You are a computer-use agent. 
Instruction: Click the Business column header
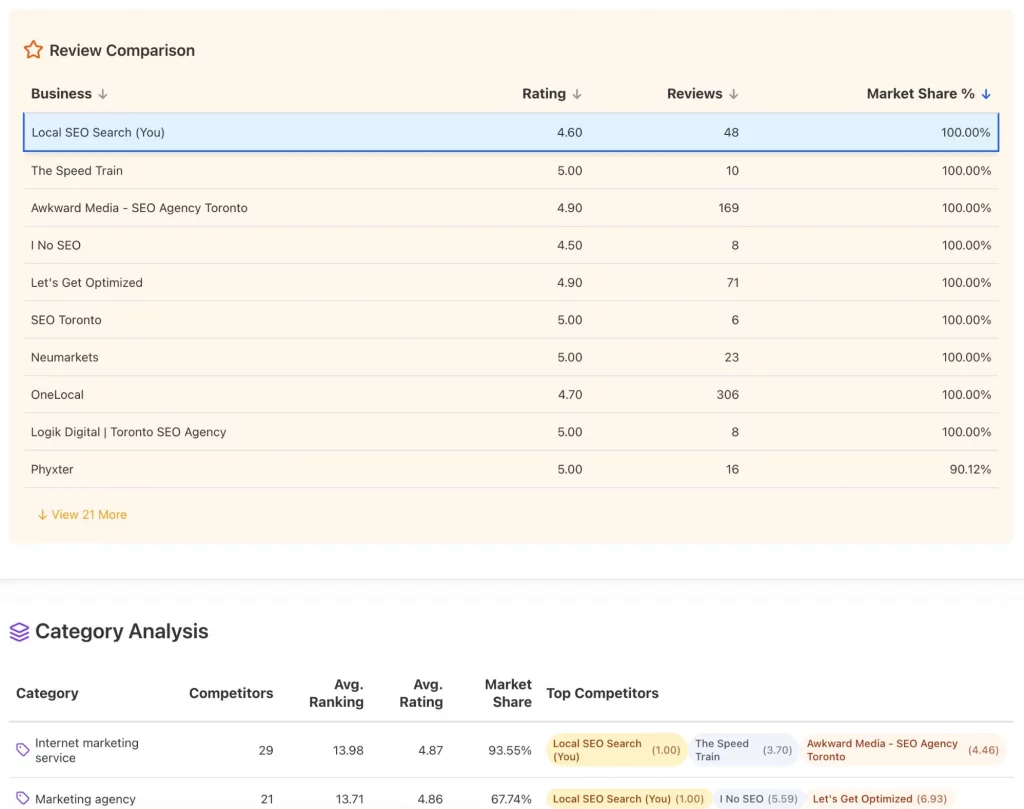pyautogui.click(x=61, y=93)
